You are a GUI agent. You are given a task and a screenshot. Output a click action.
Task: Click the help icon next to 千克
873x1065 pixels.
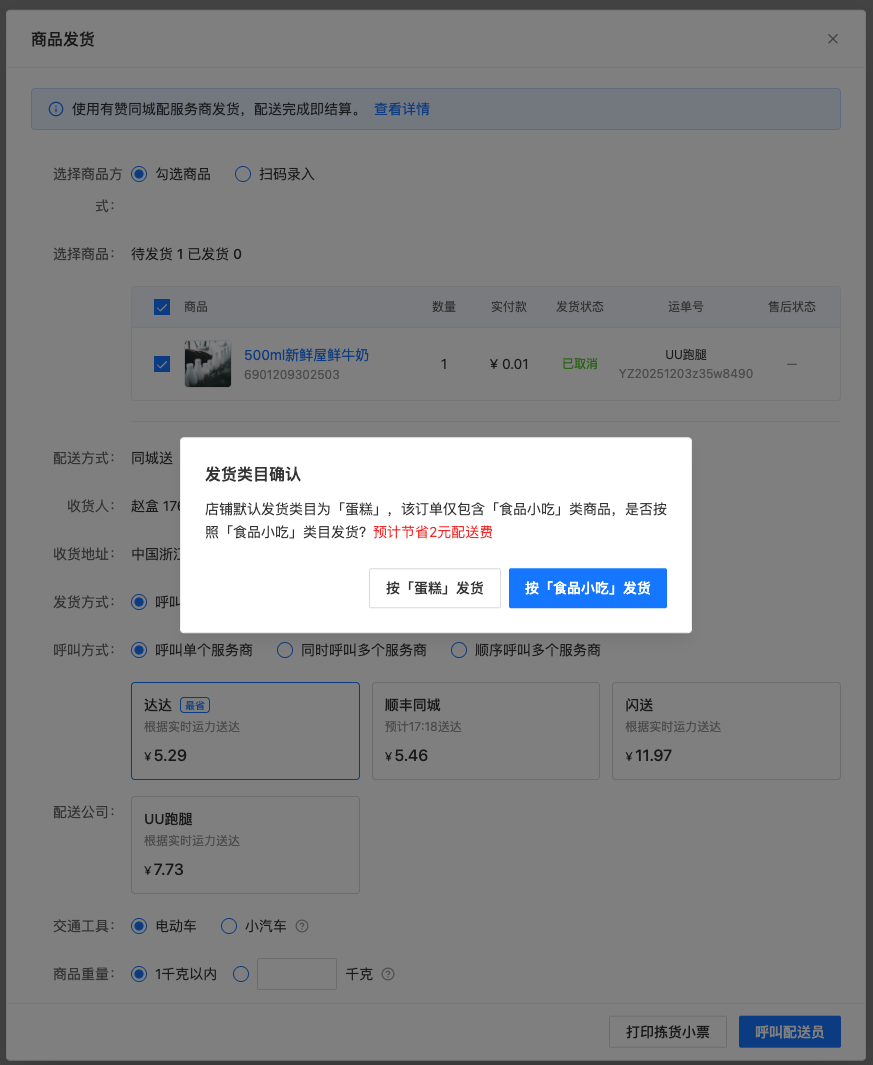click(388, 974)
